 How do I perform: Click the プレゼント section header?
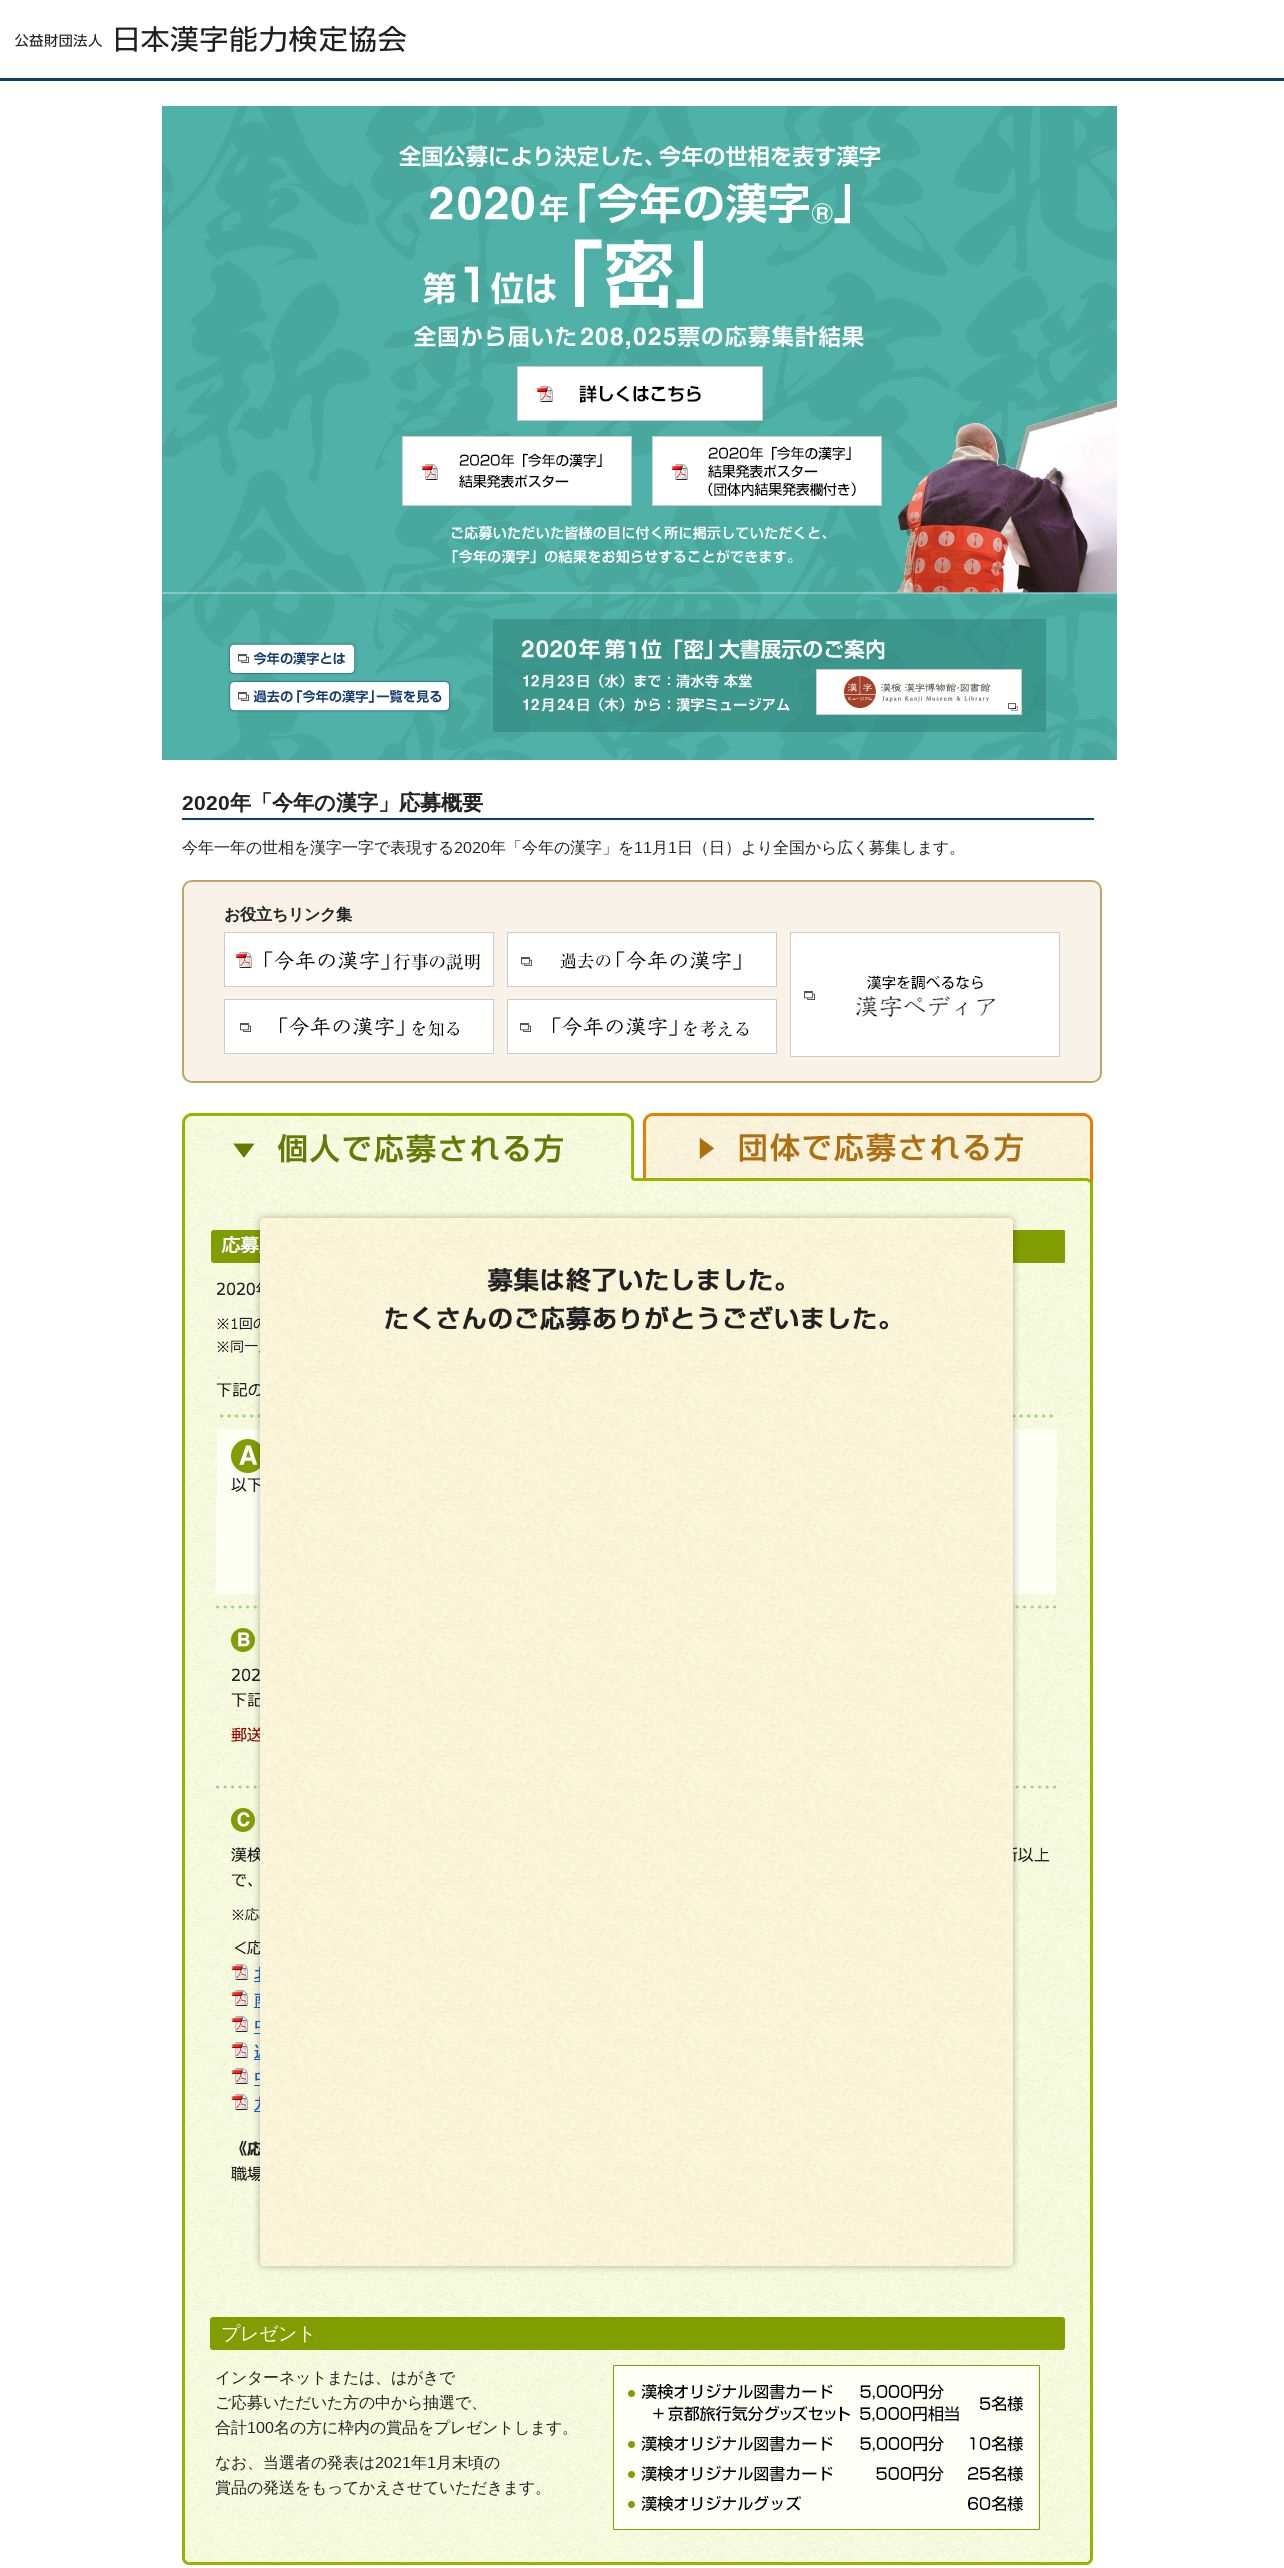click(x=637, y=2333)
